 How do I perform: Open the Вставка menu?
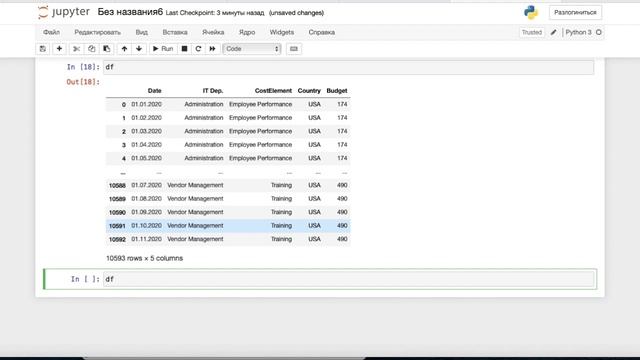(175, 32)
